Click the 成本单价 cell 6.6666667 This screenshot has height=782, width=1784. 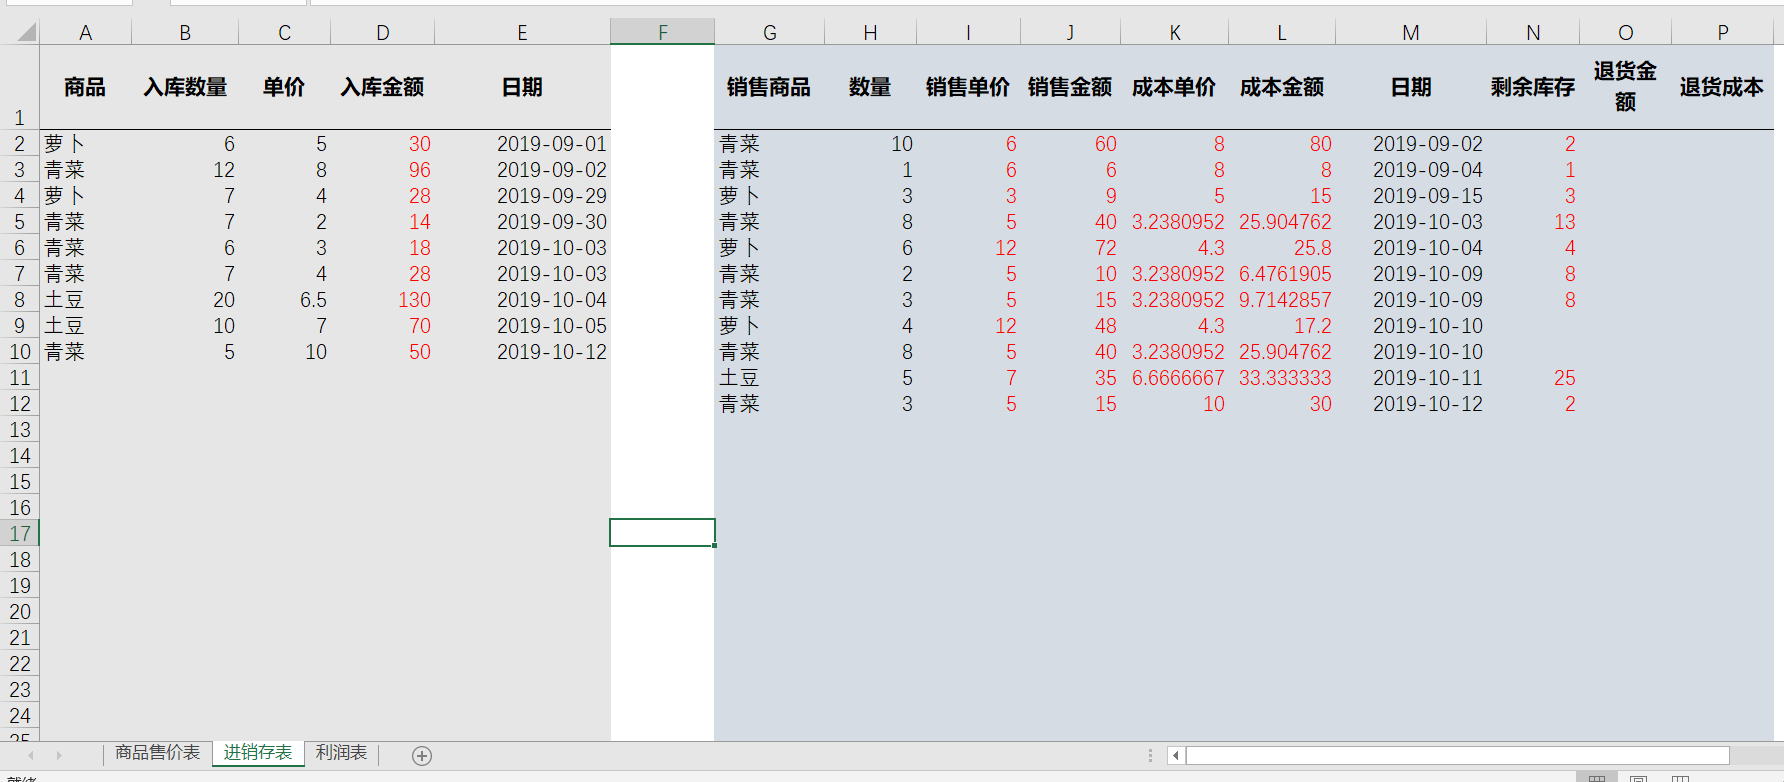click(1175, 378)
